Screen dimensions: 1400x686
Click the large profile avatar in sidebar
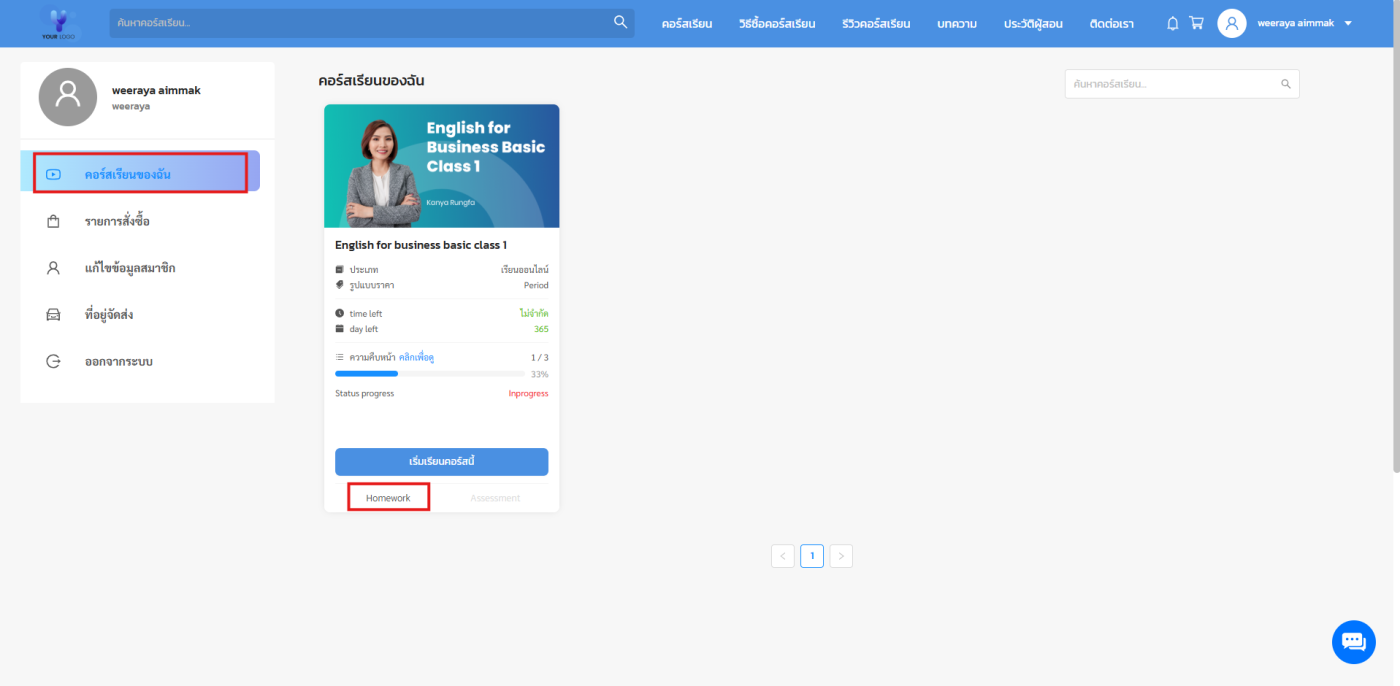[x=68, y=97]
